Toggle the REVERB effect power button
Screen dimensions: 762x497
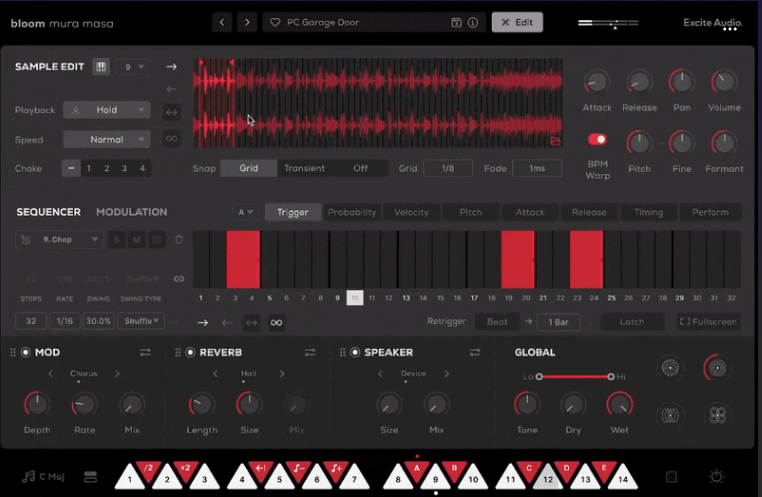pyautogui.click(x=190, y=352)
